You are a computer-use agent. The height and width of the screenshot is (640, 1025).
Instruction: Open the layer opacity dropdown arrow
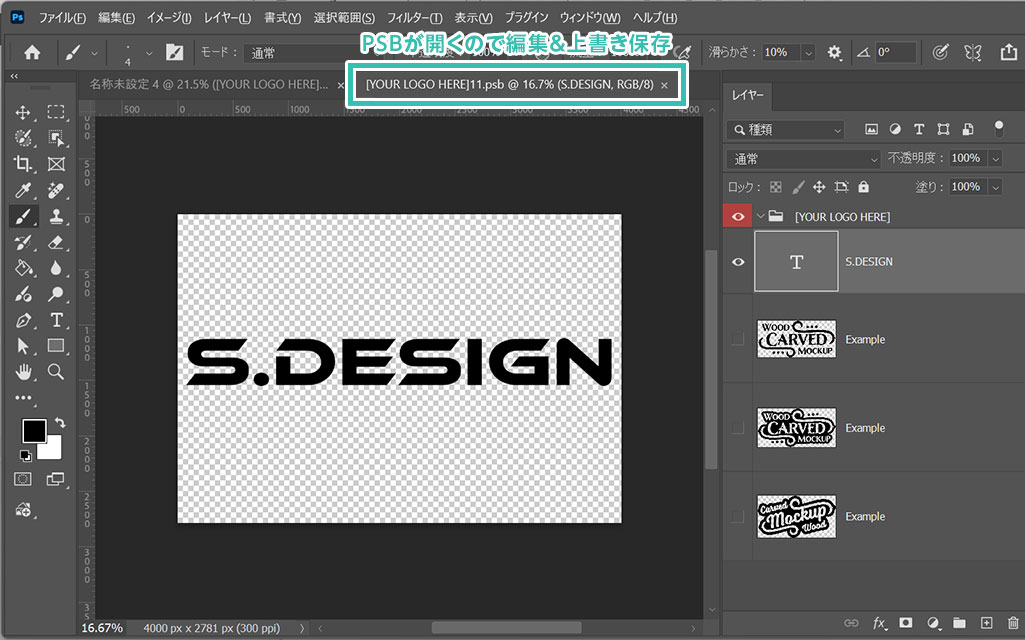995,159
